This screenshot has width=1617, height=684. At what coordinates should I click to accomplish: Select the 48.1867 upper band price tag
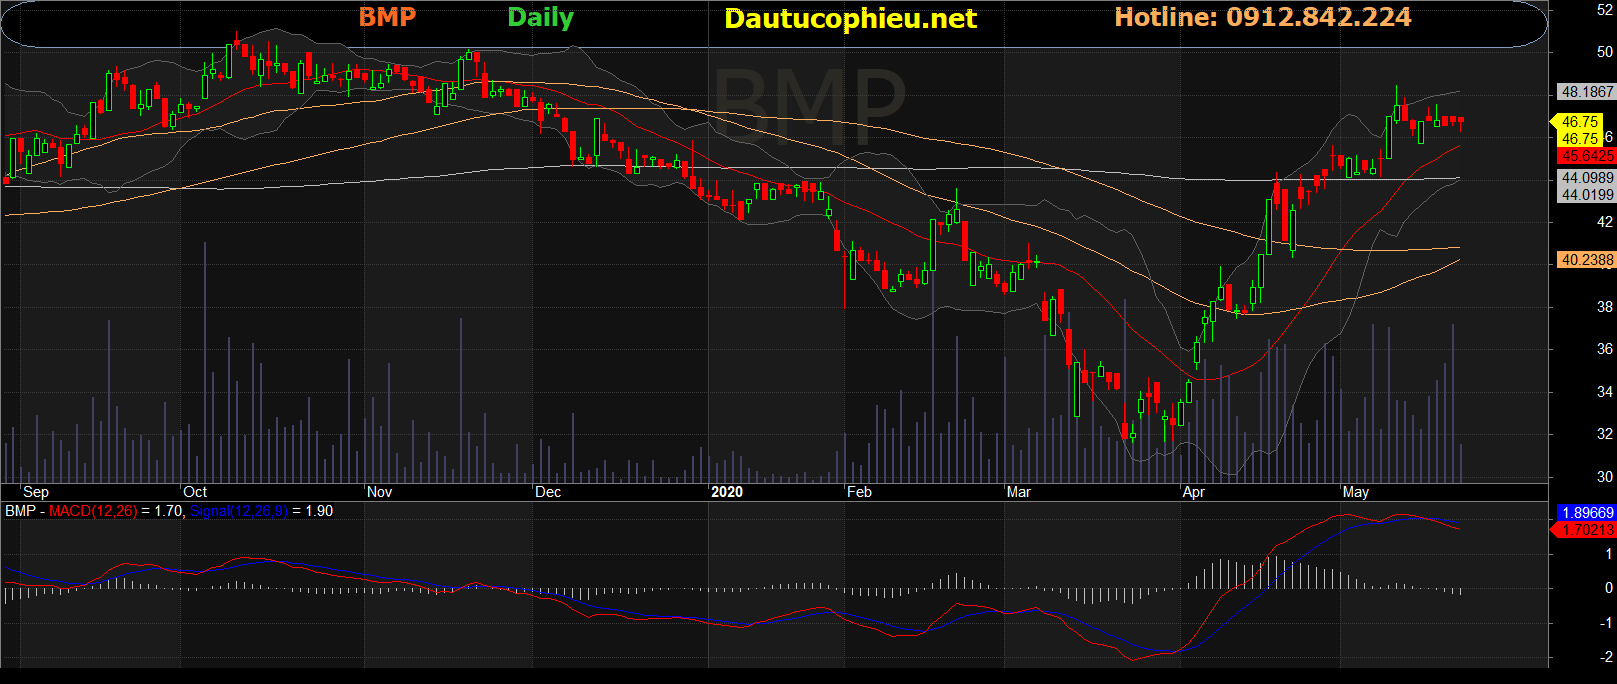coord(1588,92)
